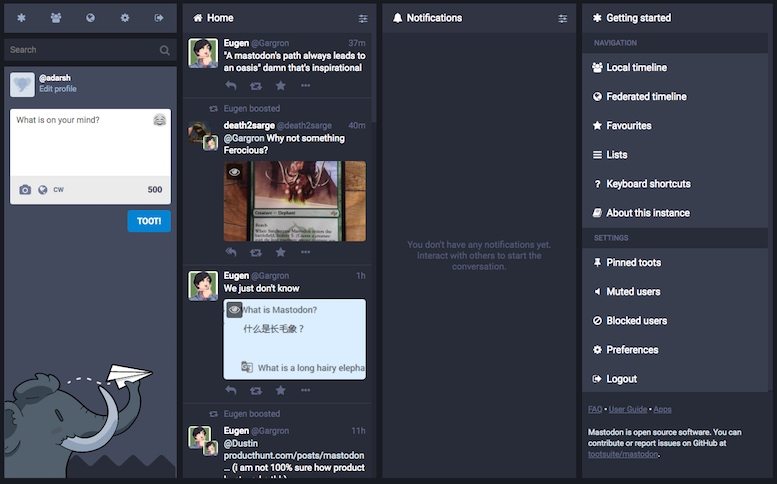Screen dimensions: 777x484
Task: Toggle the CW content warning
Action: point(59,190)
